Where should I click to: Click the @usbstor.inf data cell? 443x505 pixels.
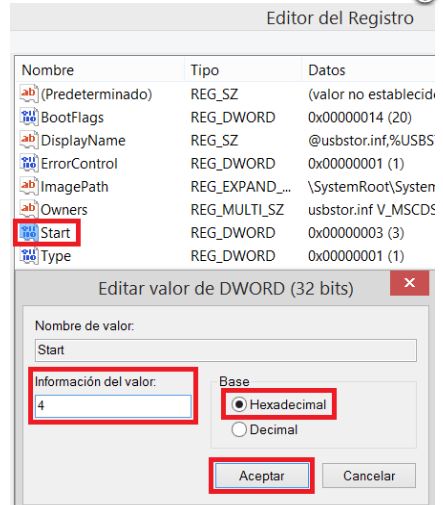[x=371, y=140]
